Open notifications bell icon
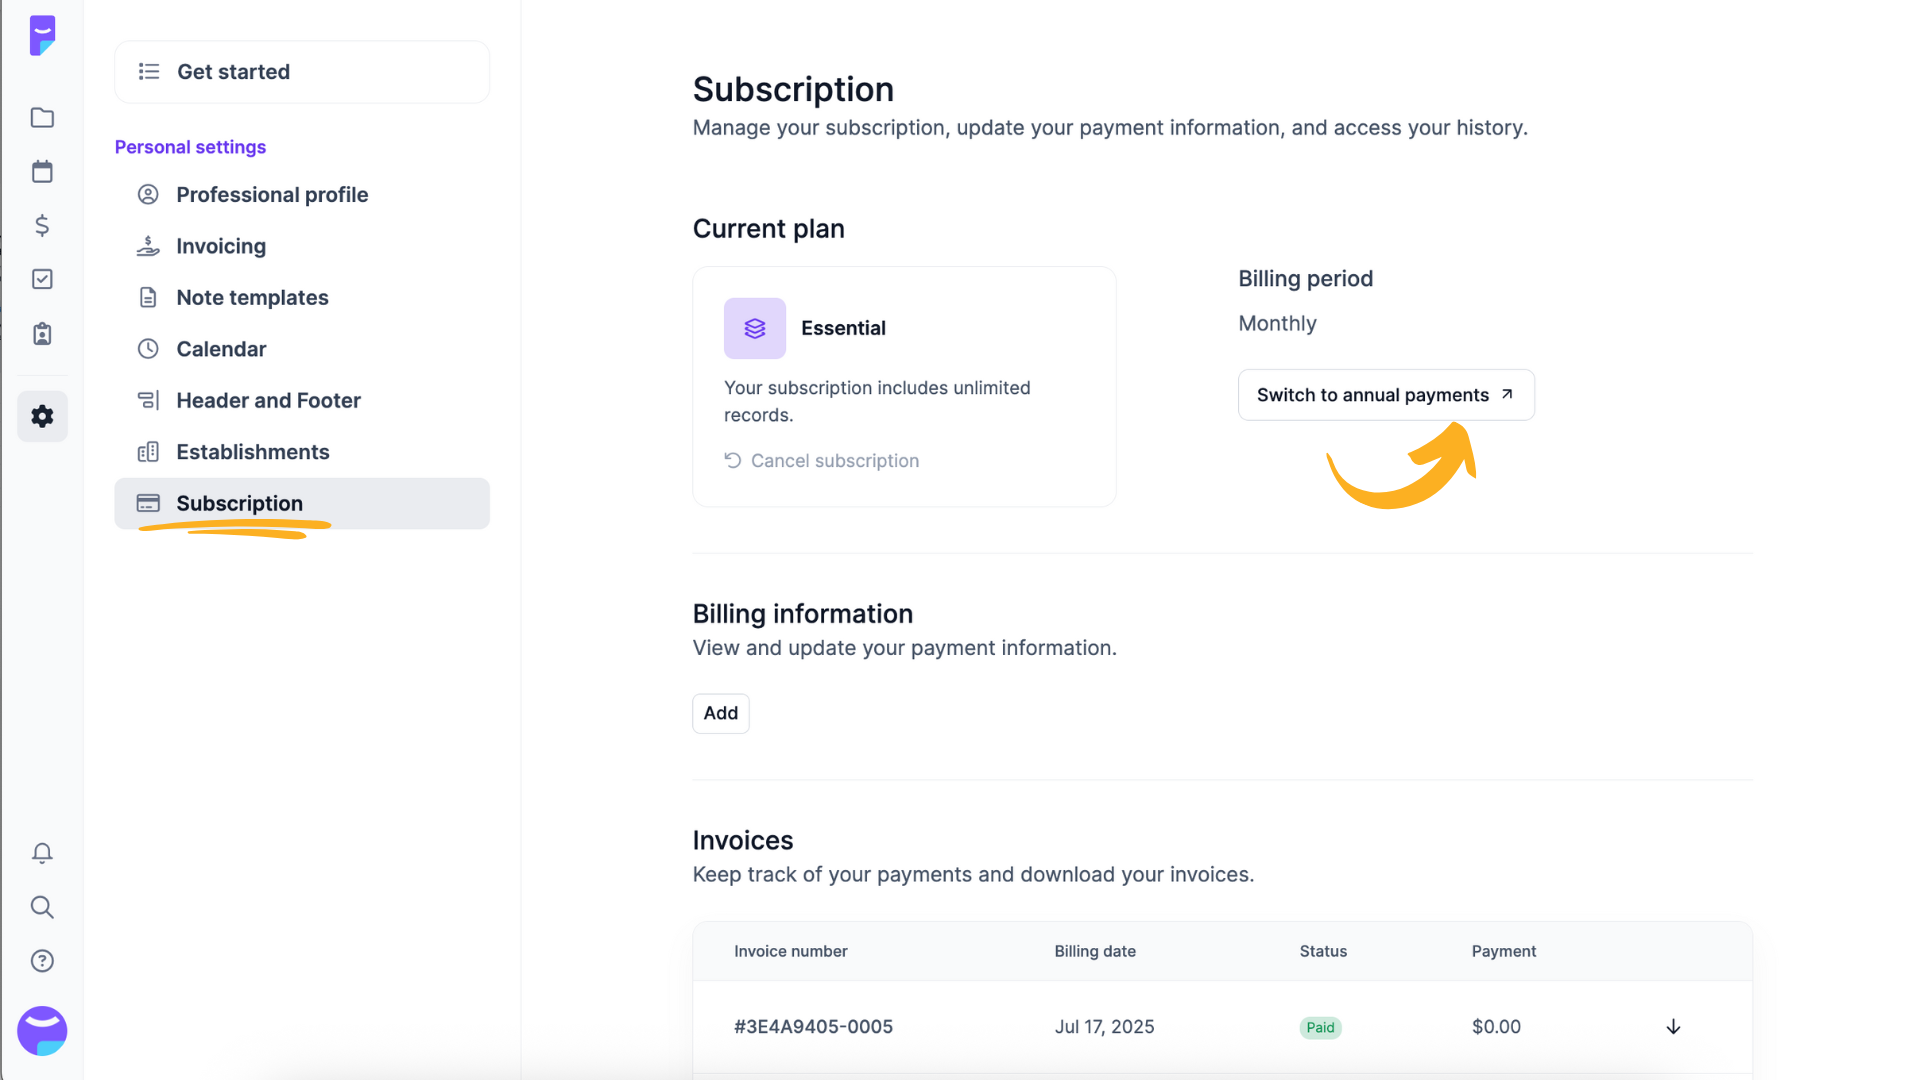 point(42,853)
